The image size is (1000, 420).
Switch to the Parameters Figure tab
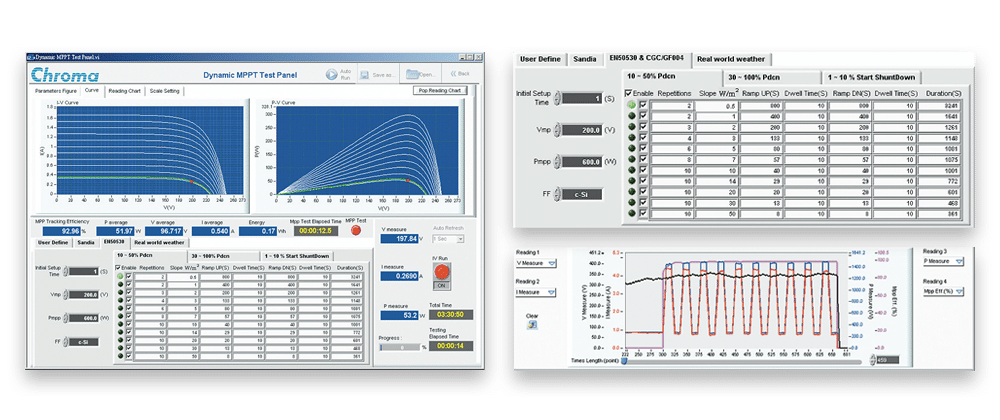pyautogui.click(x=56, y=91)
